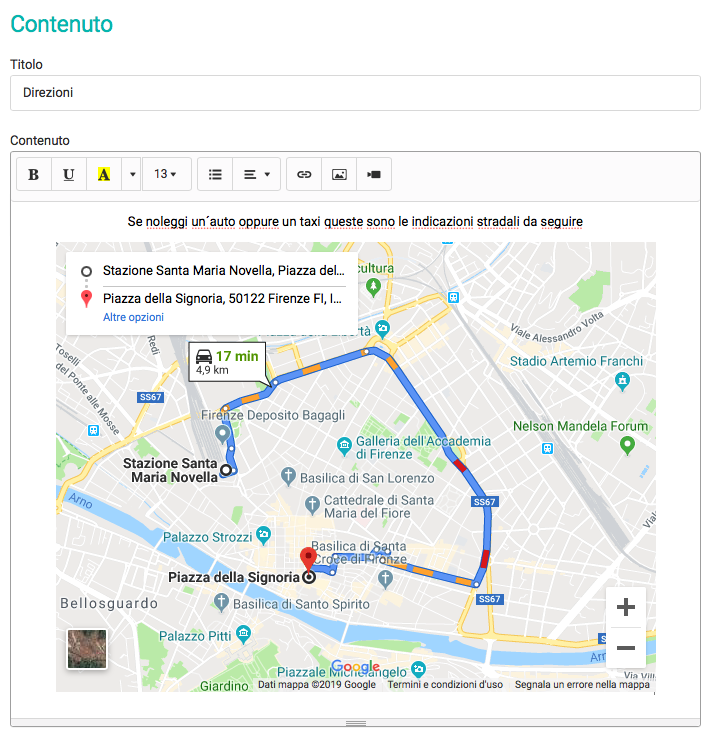Click the 'Altre opzioni' link on the map

coord(134,317)
